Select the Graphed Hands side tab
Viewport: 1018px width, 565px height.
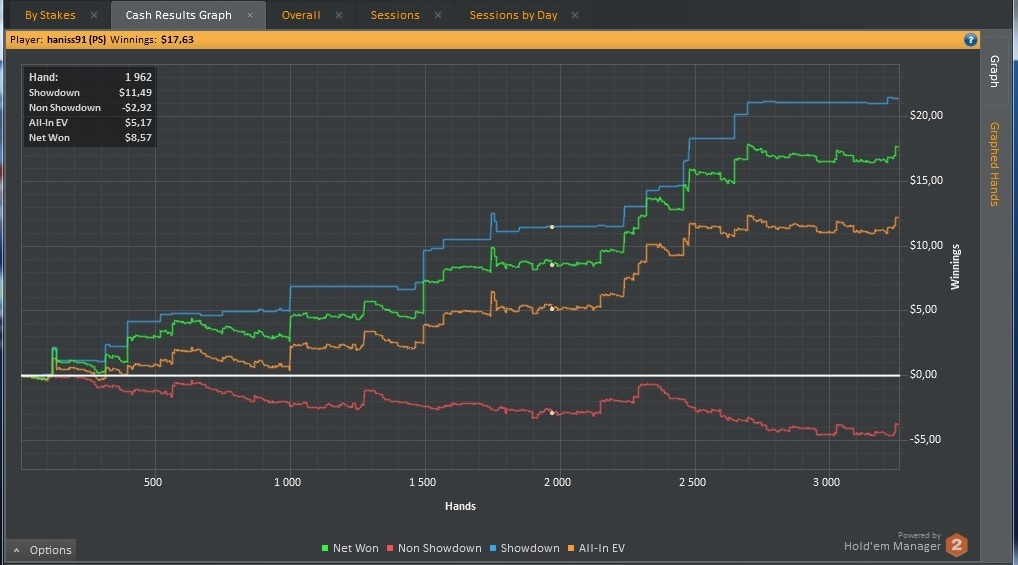pyautogui.click(x=994, y=164)
